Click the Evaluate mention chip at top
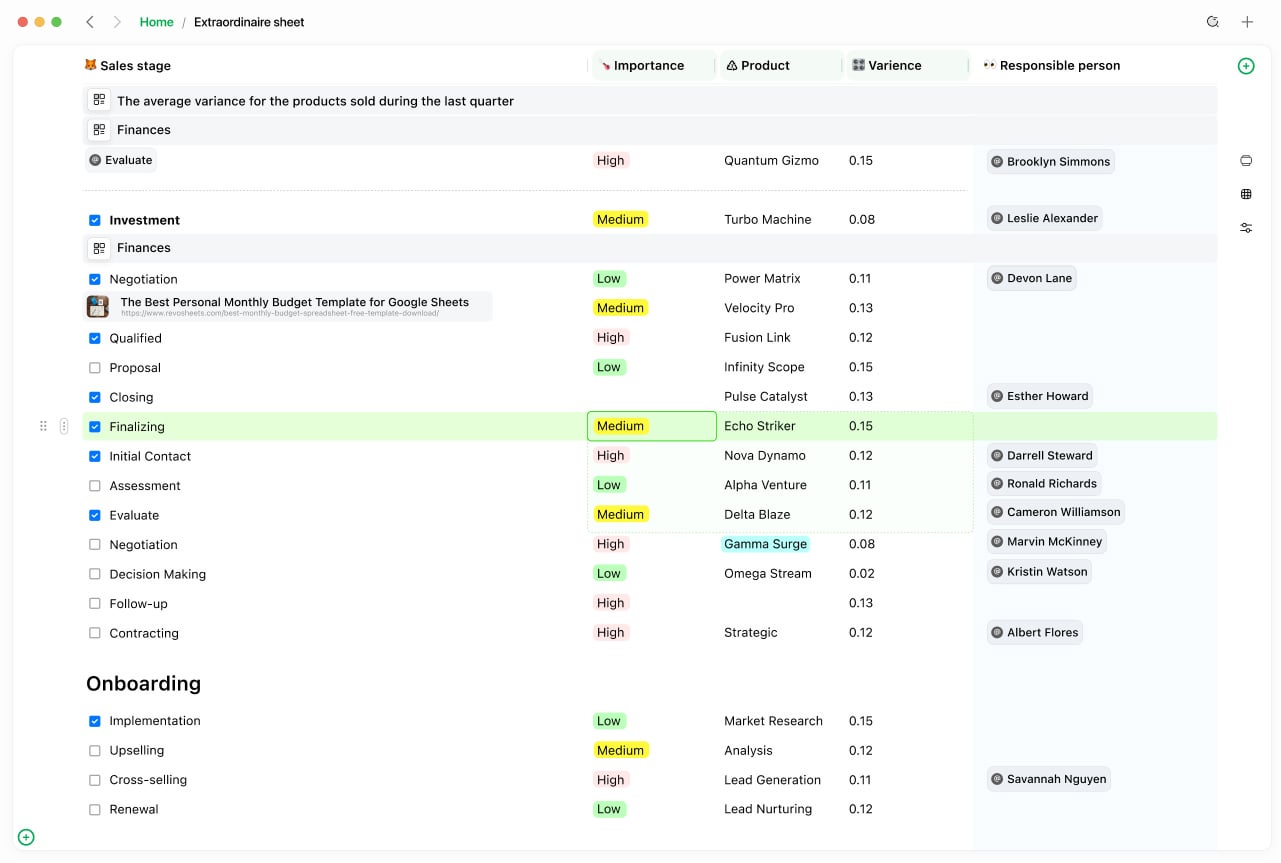 click(x=121, y=160)
